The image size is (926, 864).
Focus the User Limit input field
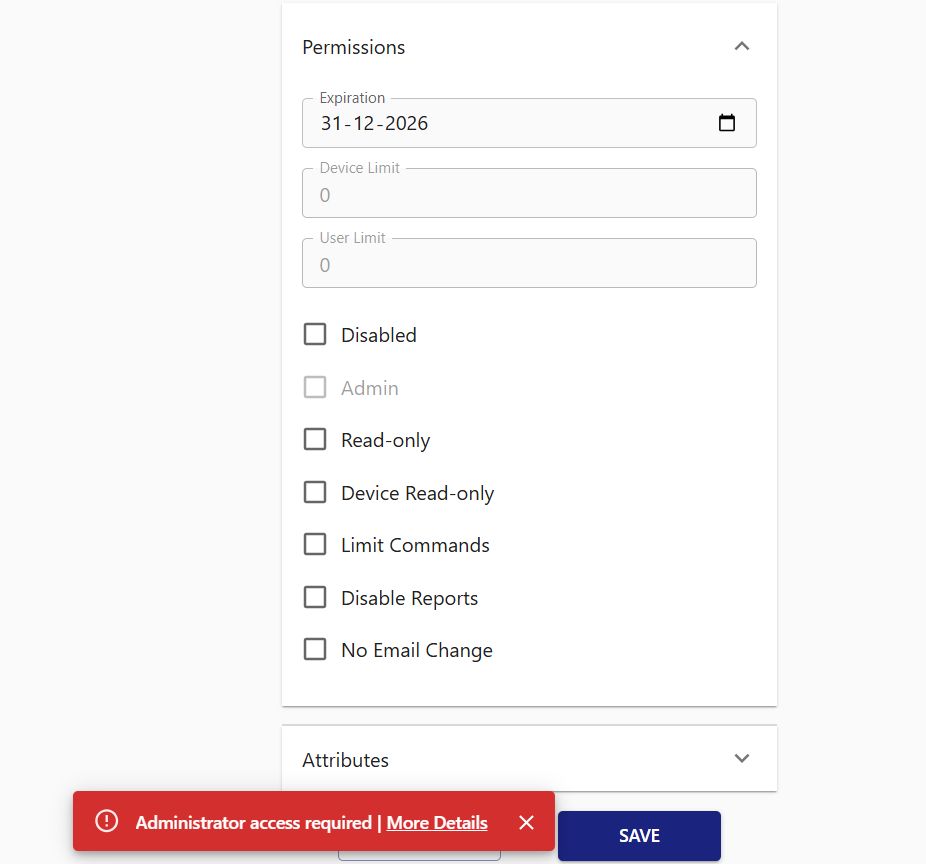[x=528, y=265]
